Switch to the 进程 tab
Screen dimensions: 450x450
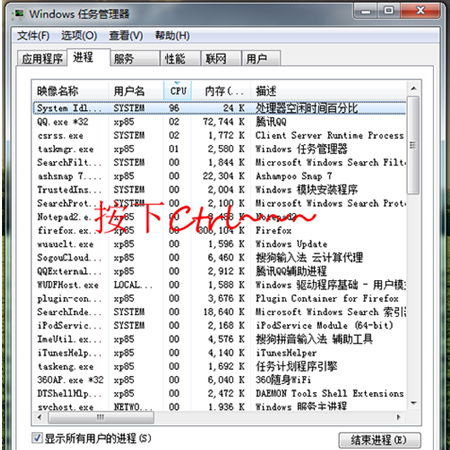pos(88,58)
